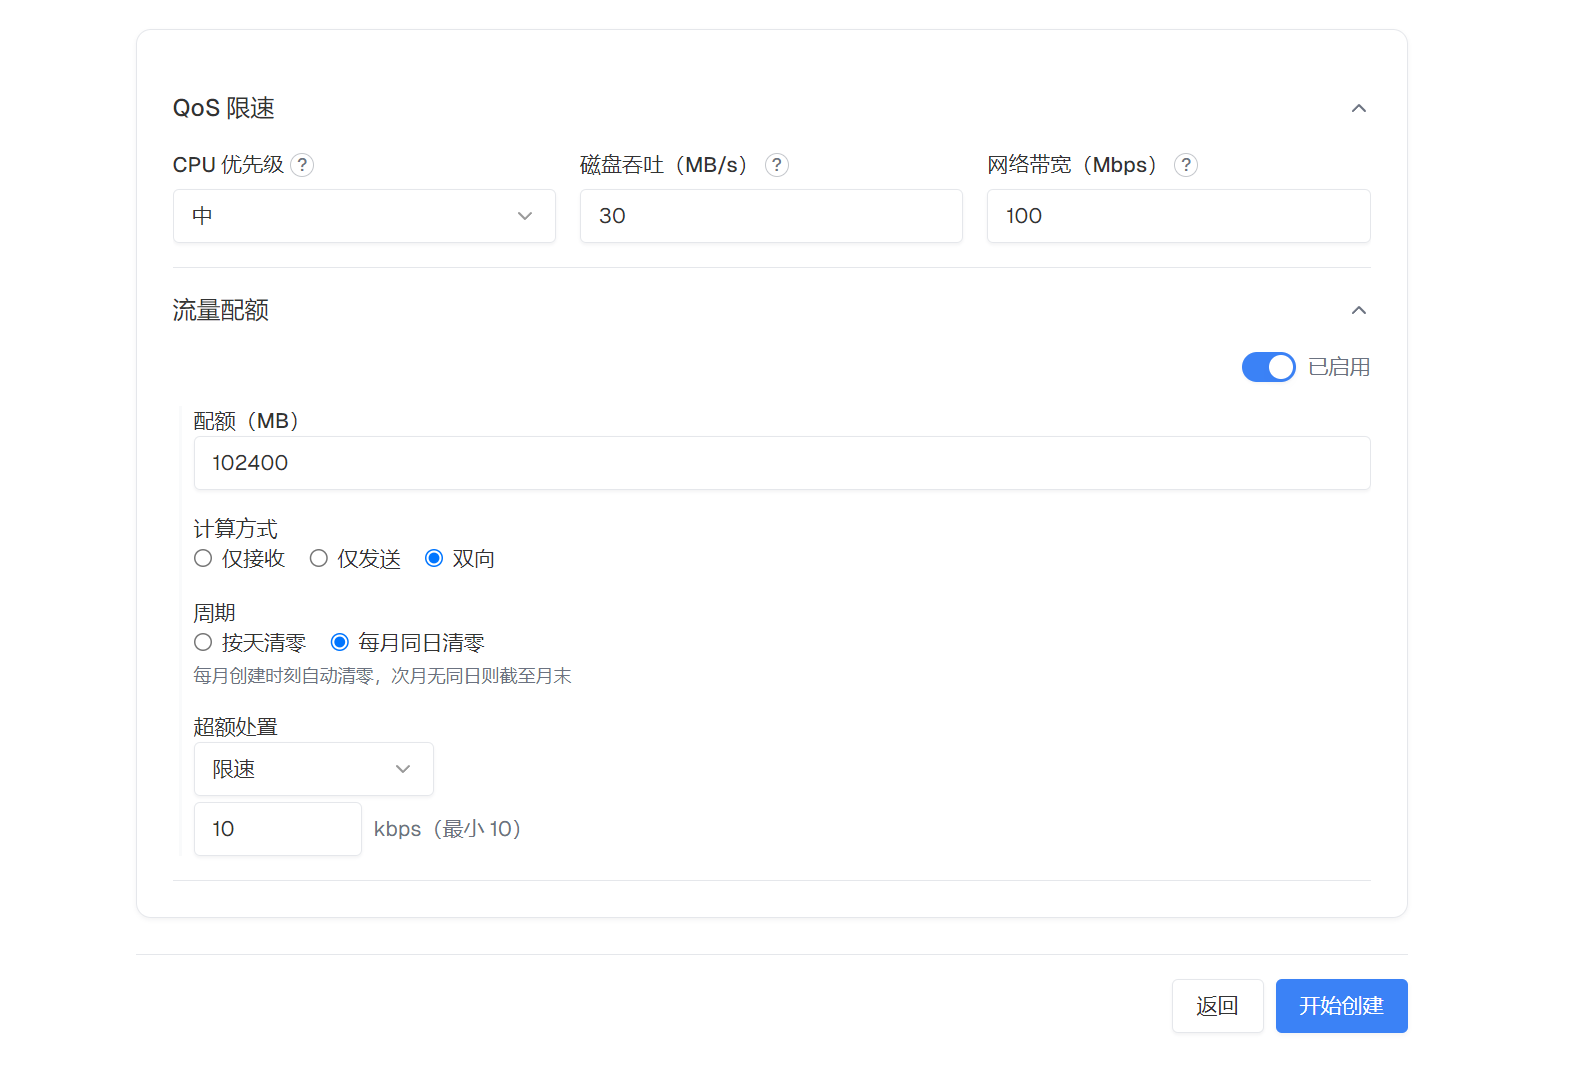Click the 磁盘吞吐 help question mark icon

(777, 165)
